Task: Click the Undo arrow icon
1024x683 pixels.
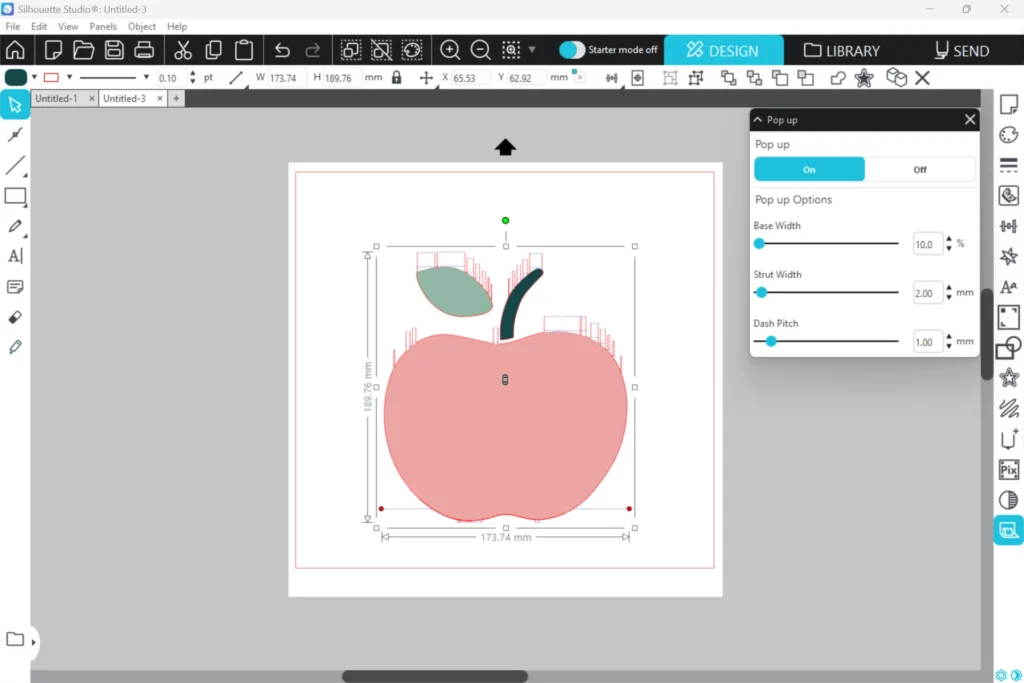Action: (x=282, y=50)
